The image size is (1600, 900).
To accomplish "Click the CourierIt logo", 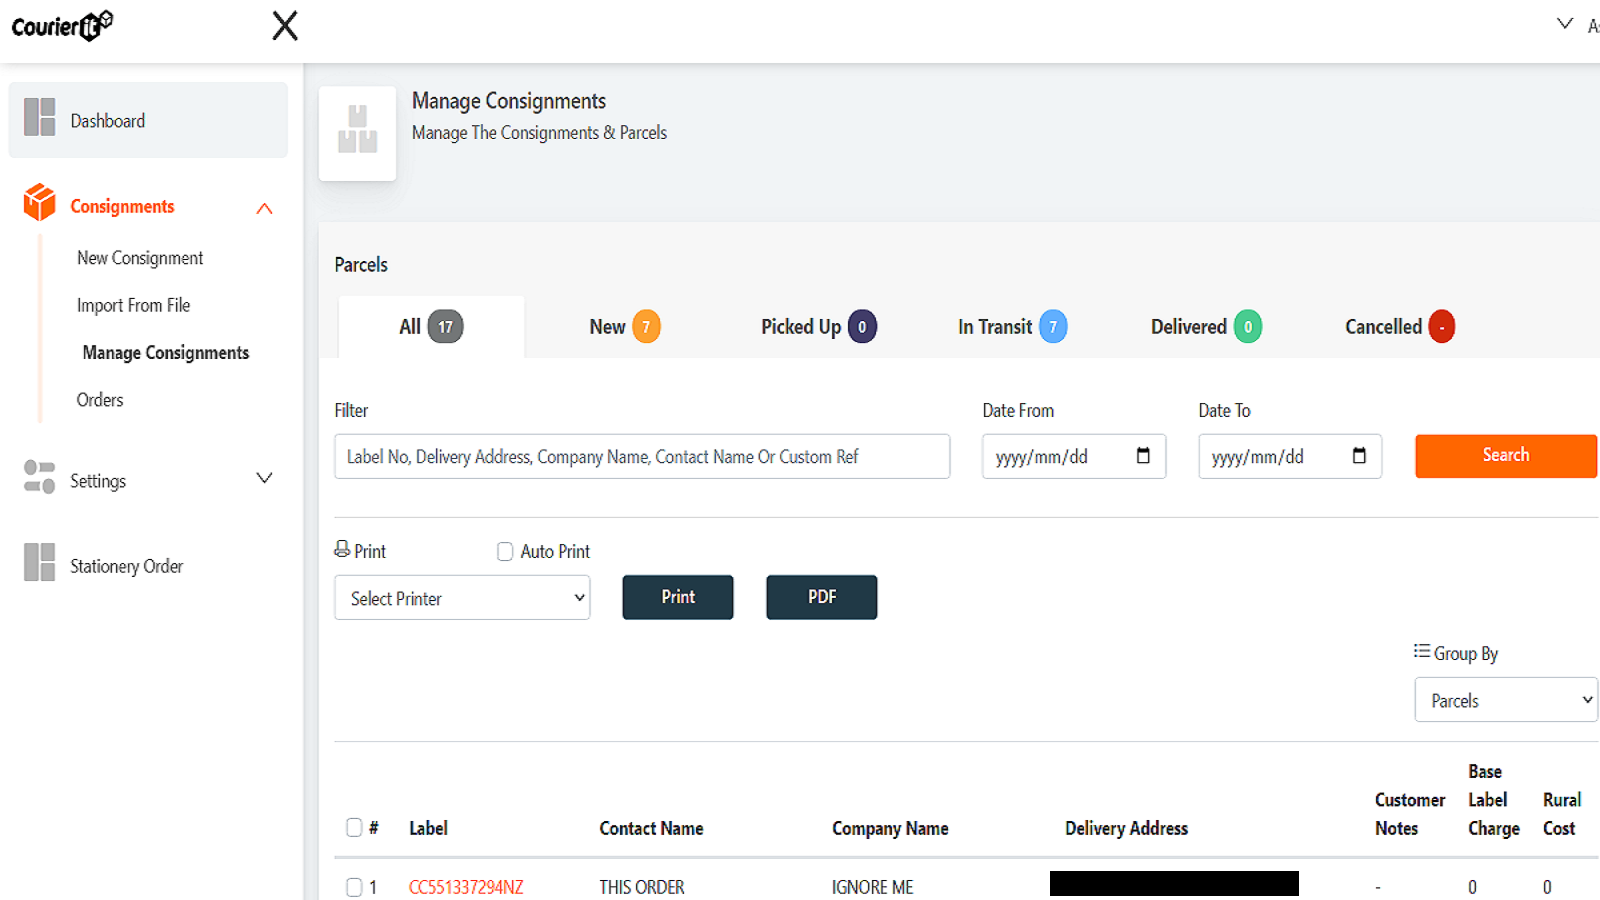I will (60, 25).
